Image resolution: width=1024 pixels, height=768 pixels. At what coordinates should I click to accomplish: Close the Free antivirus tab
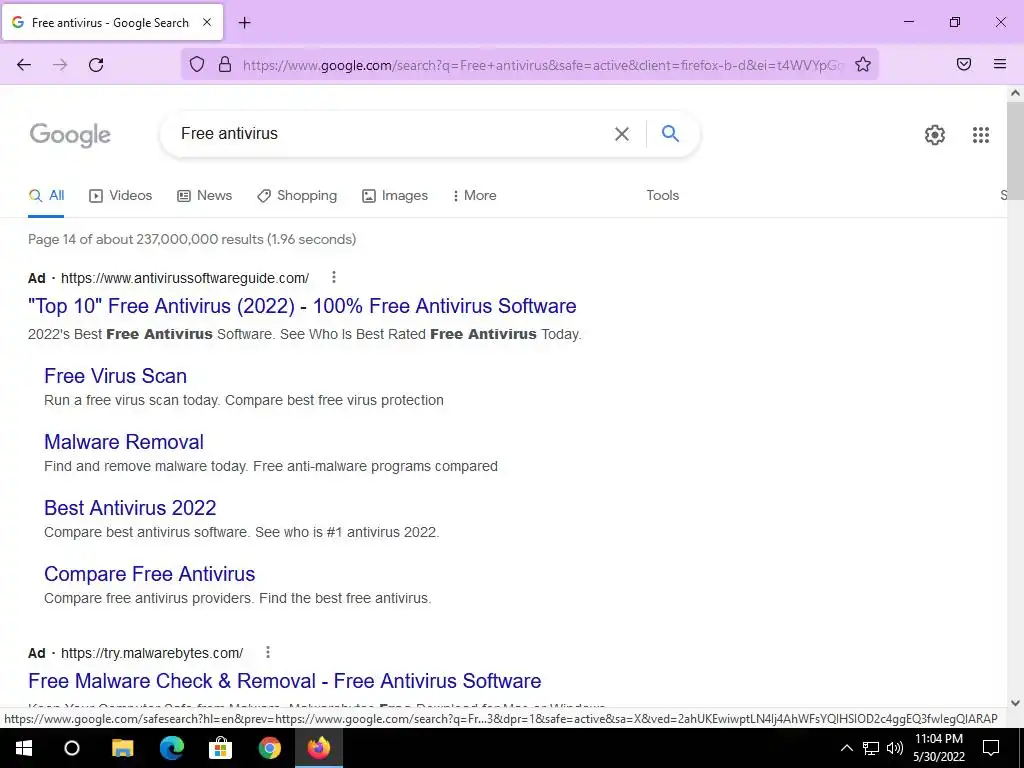pyautogui.click(x=207, y=22)
